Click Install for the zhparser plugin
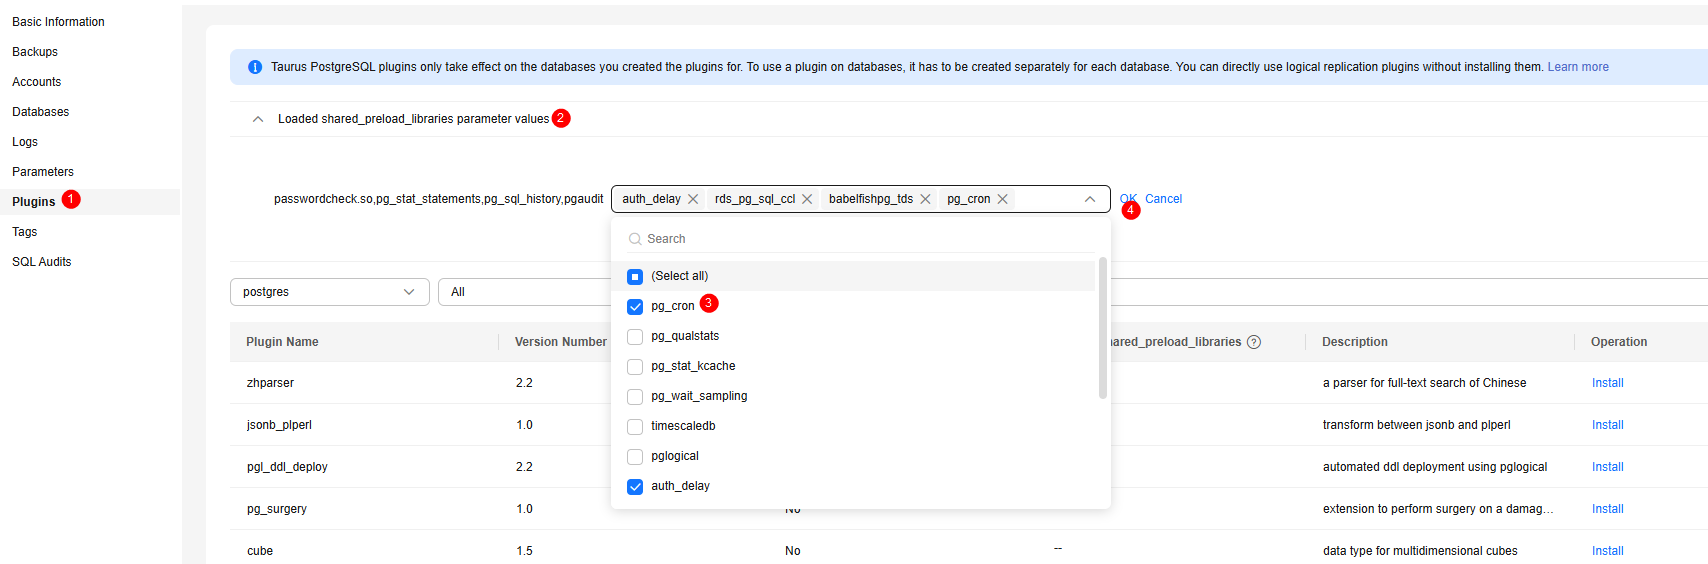 [1607, 383]
